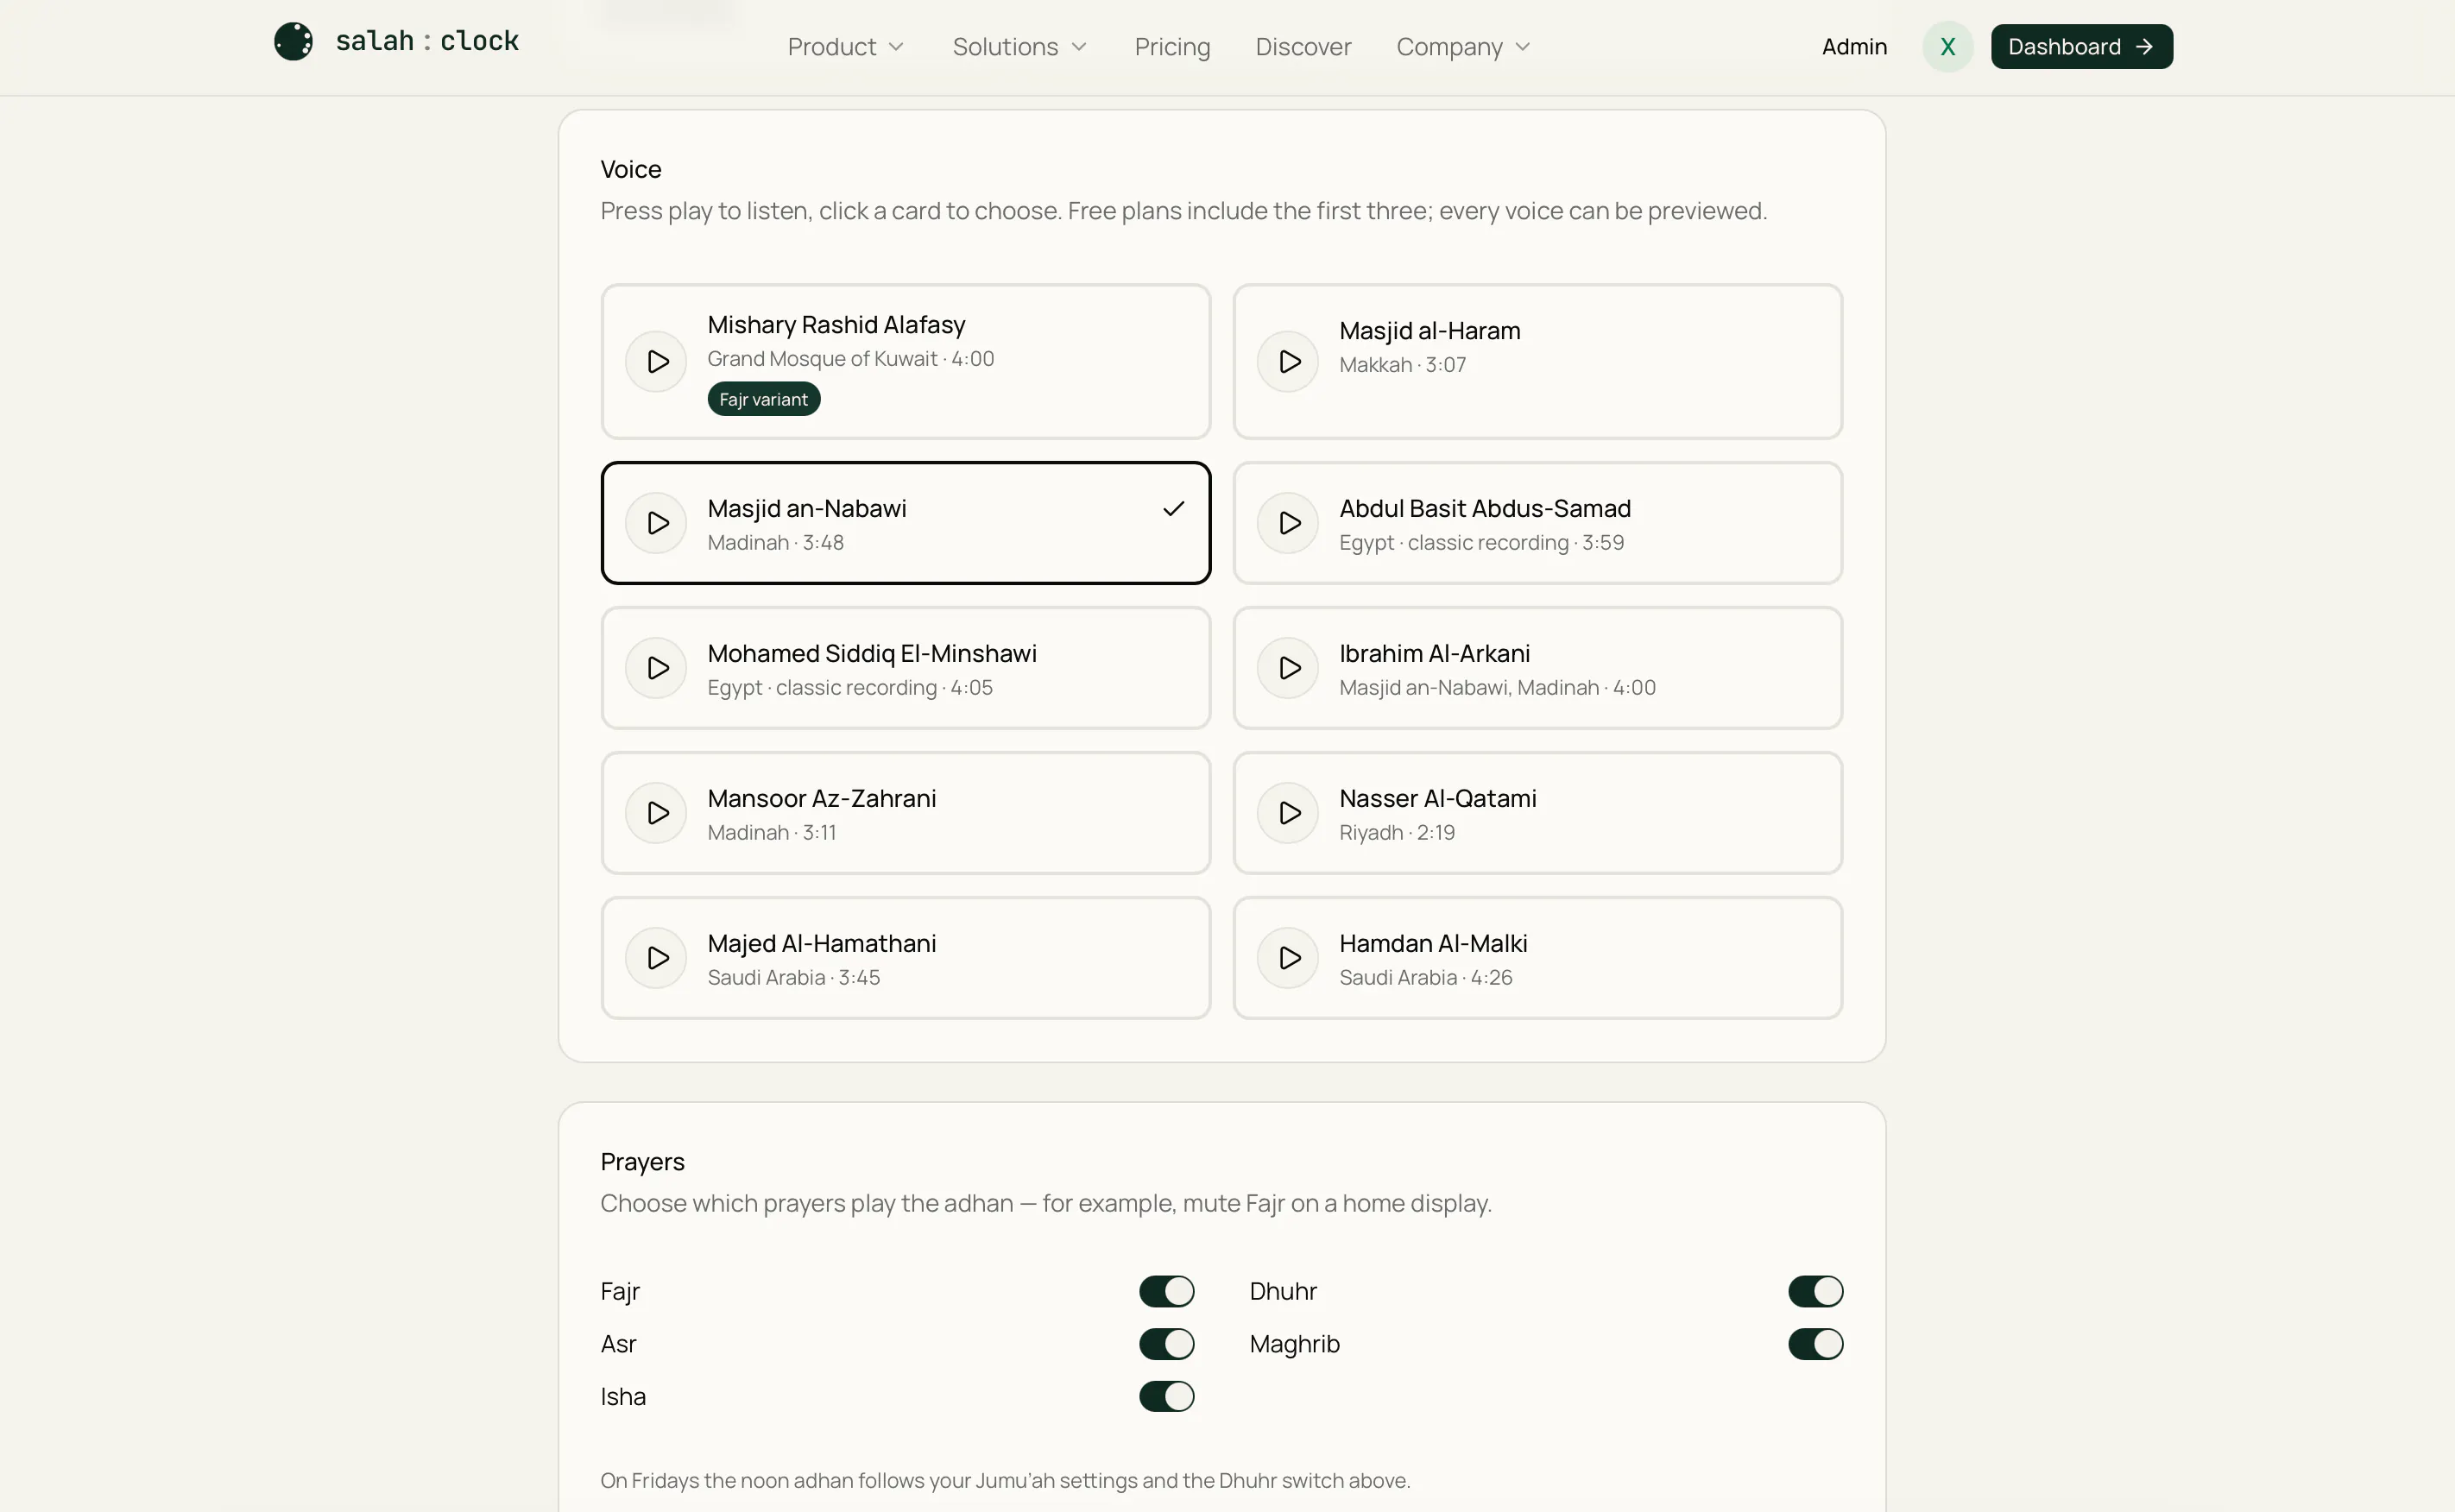Play the Mishary Rashid Alafasy adhan preview
Screen dimensions: 2455x1512
(x=656, y=361)
